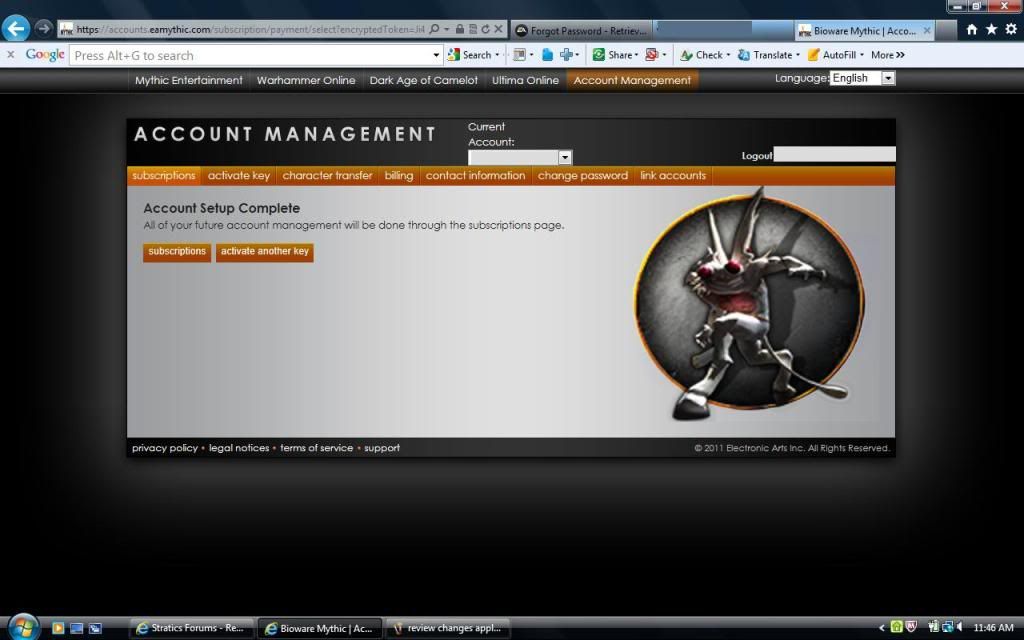The width and height of the screenshot is (1024, 640).
Task: Open the Bioware Mythic taskbar window
Action: (319, 628)
